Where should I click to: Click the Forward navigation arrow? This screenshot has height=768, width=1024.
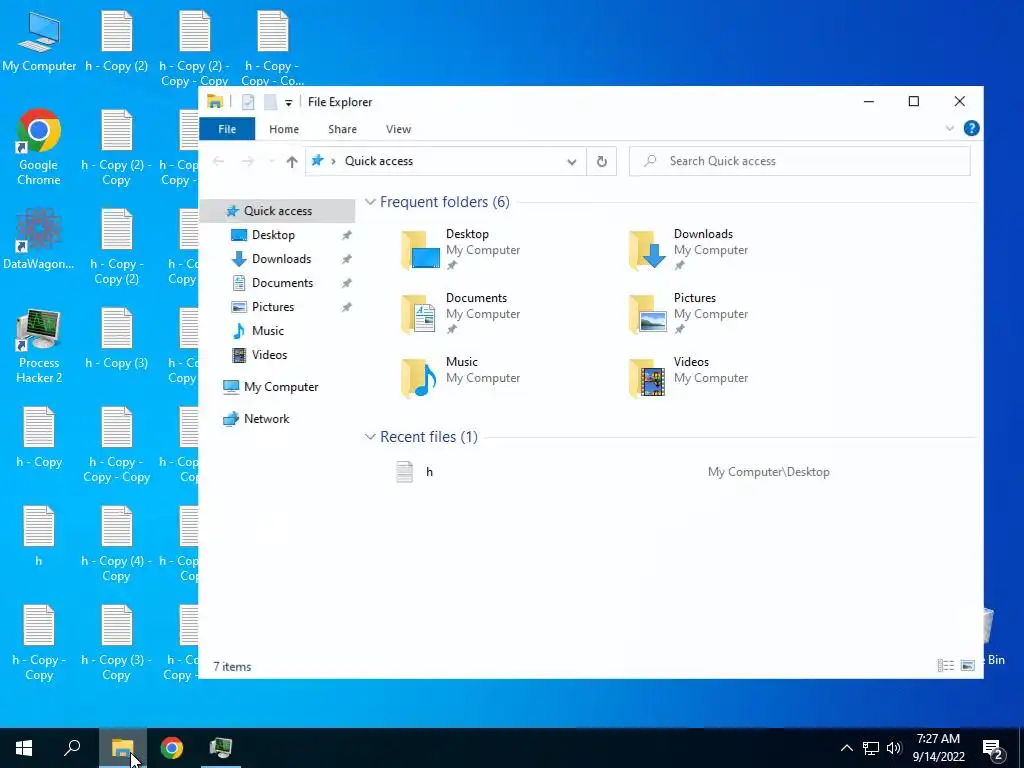[248, 161]
